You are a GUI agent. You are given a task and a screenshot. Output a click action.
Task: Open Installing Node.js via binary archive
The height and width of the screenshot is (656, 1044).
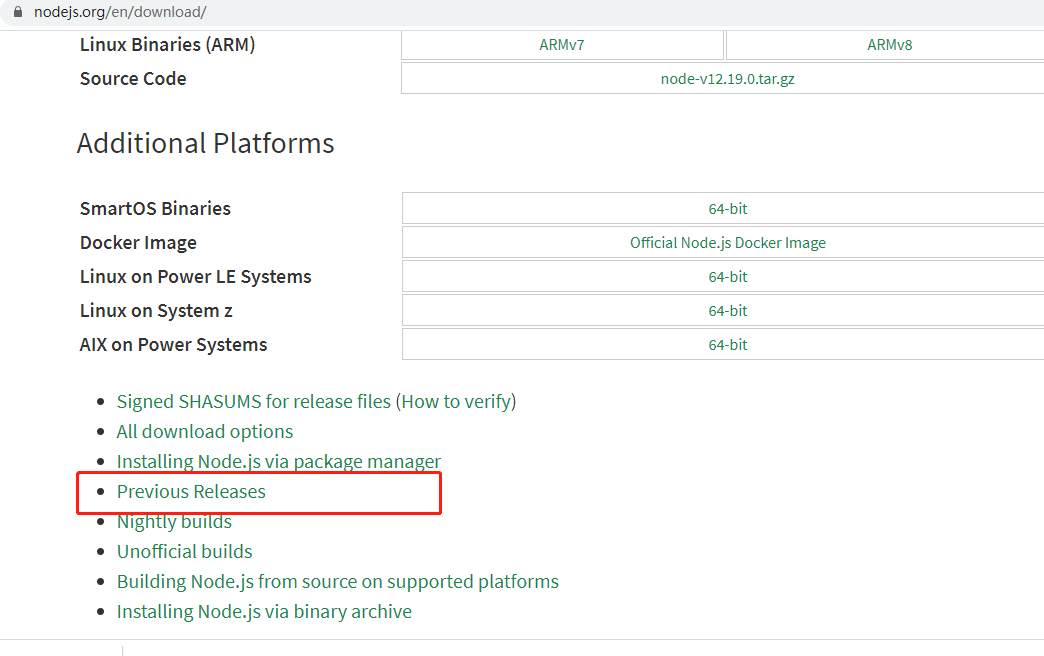[264, 612]
